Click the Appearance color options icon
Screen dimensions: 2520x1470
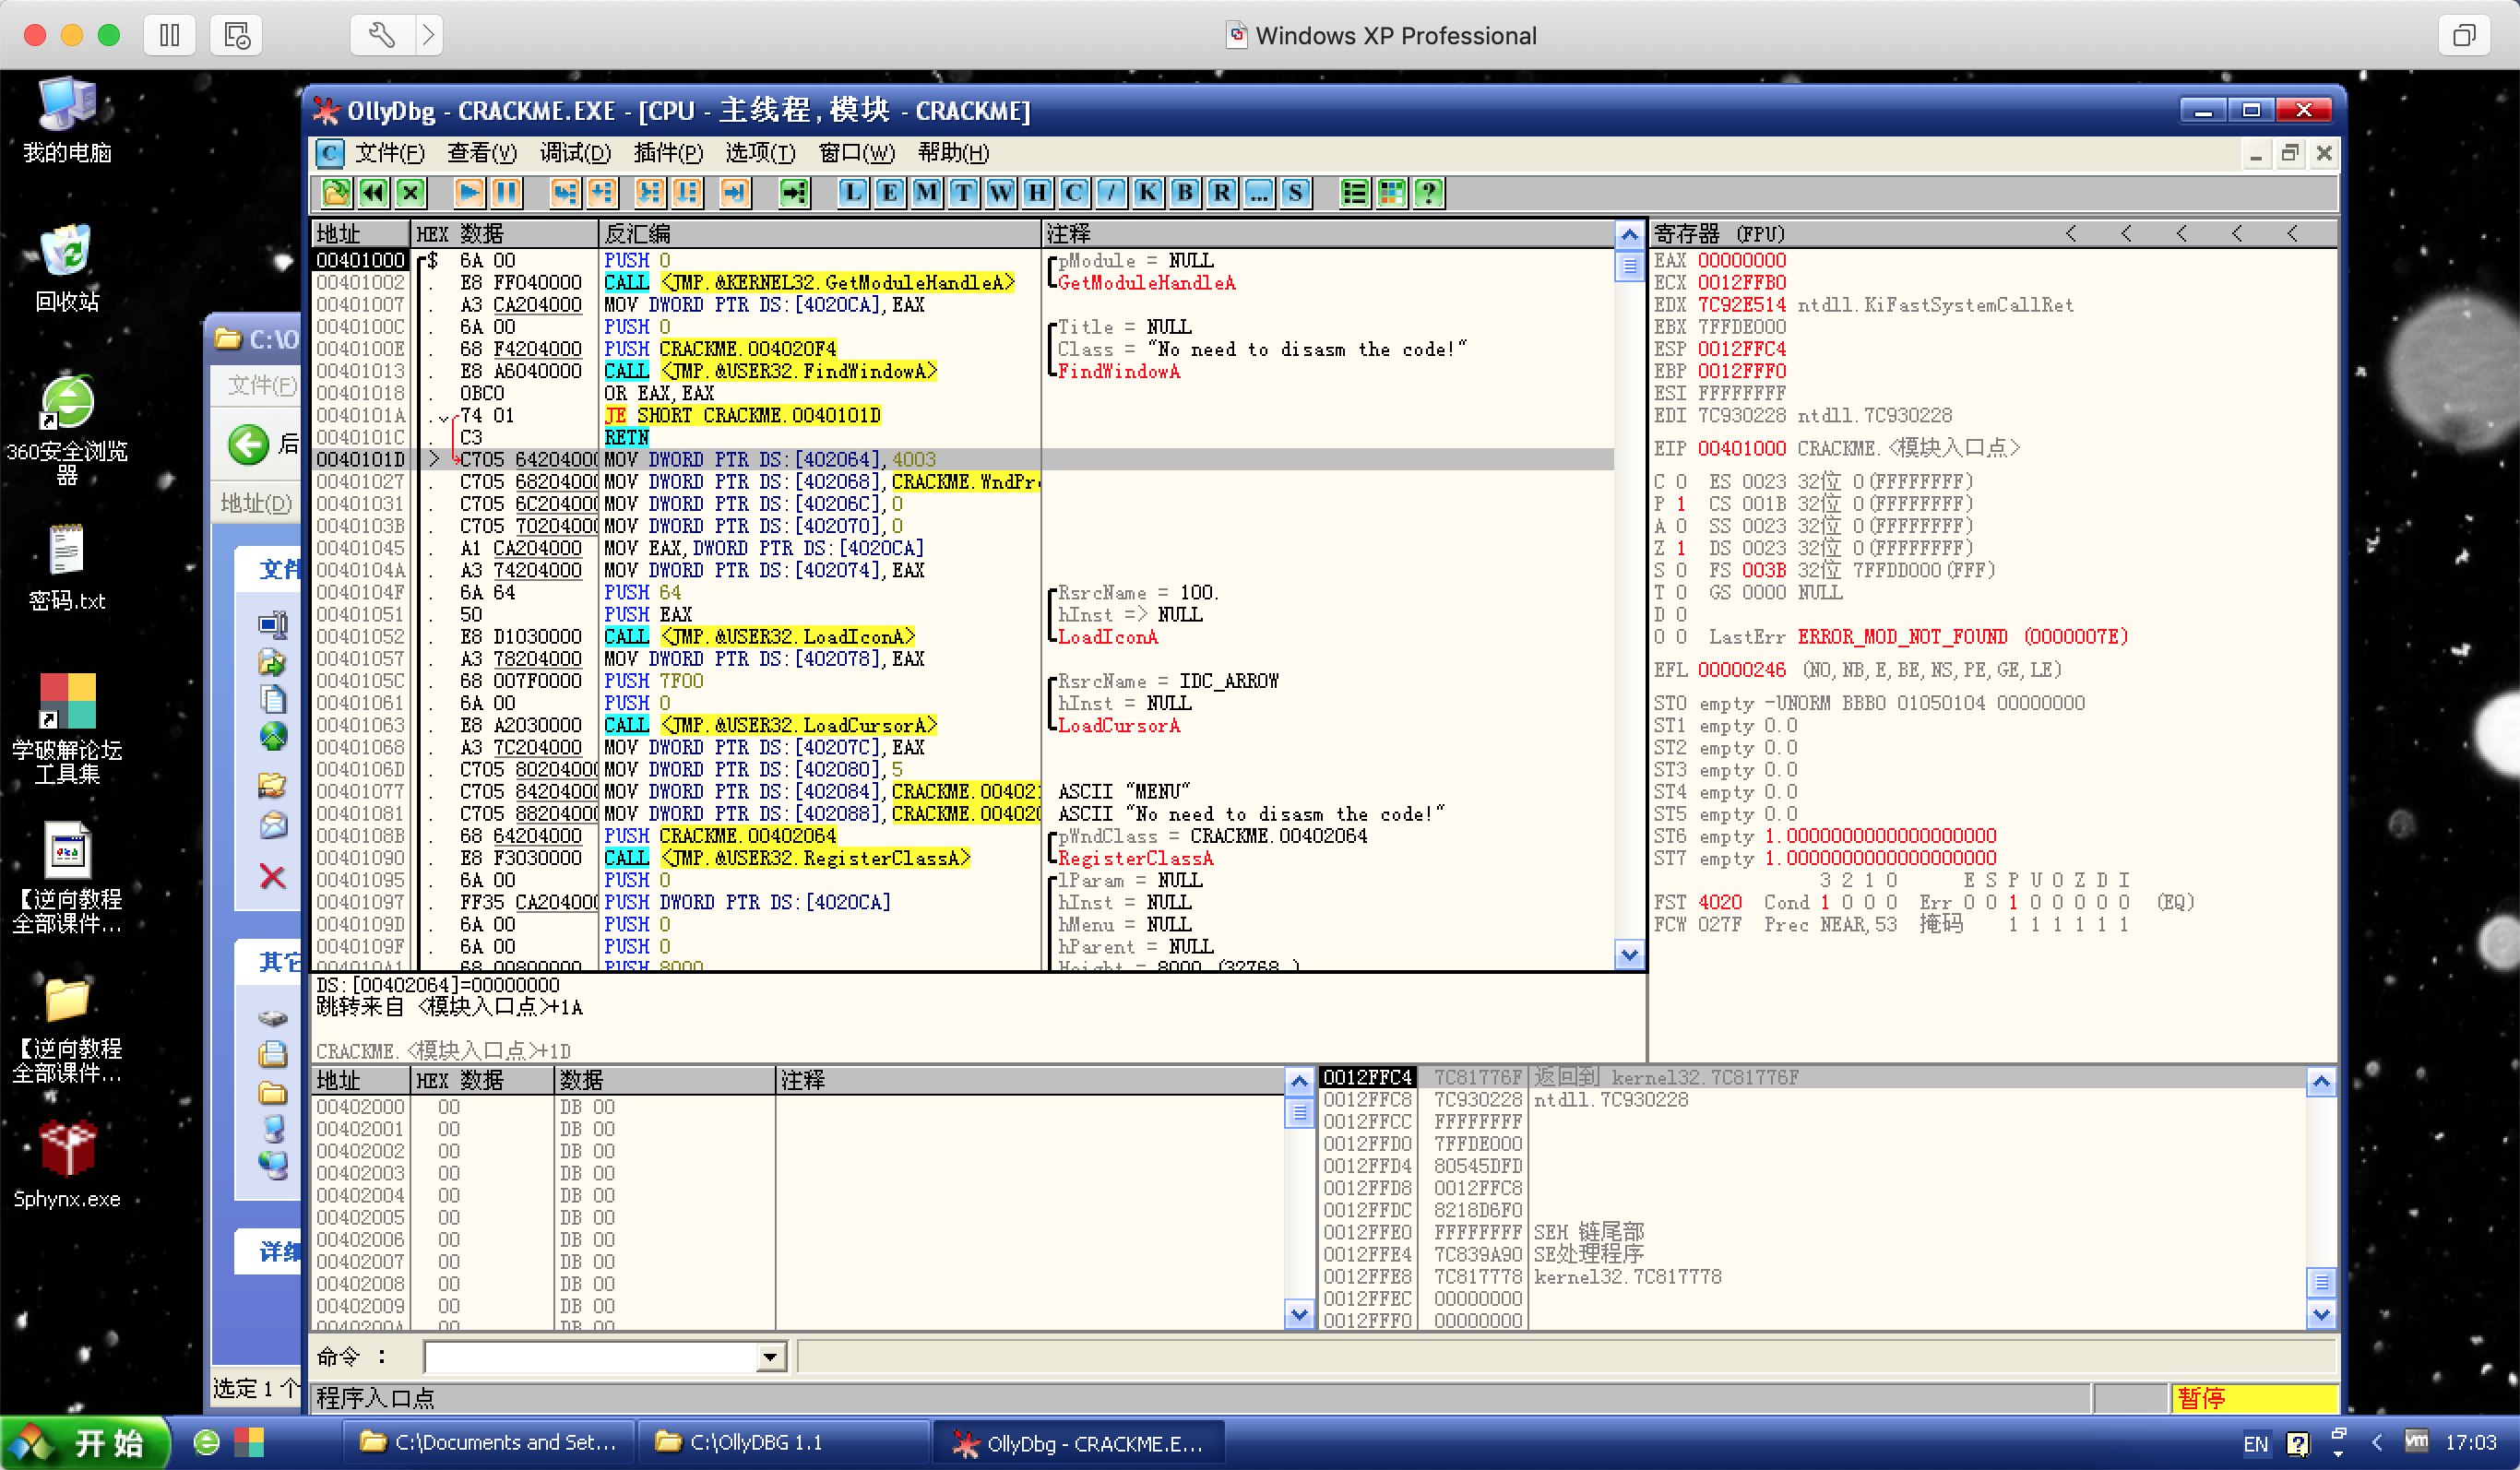(x=1391, y=192)
